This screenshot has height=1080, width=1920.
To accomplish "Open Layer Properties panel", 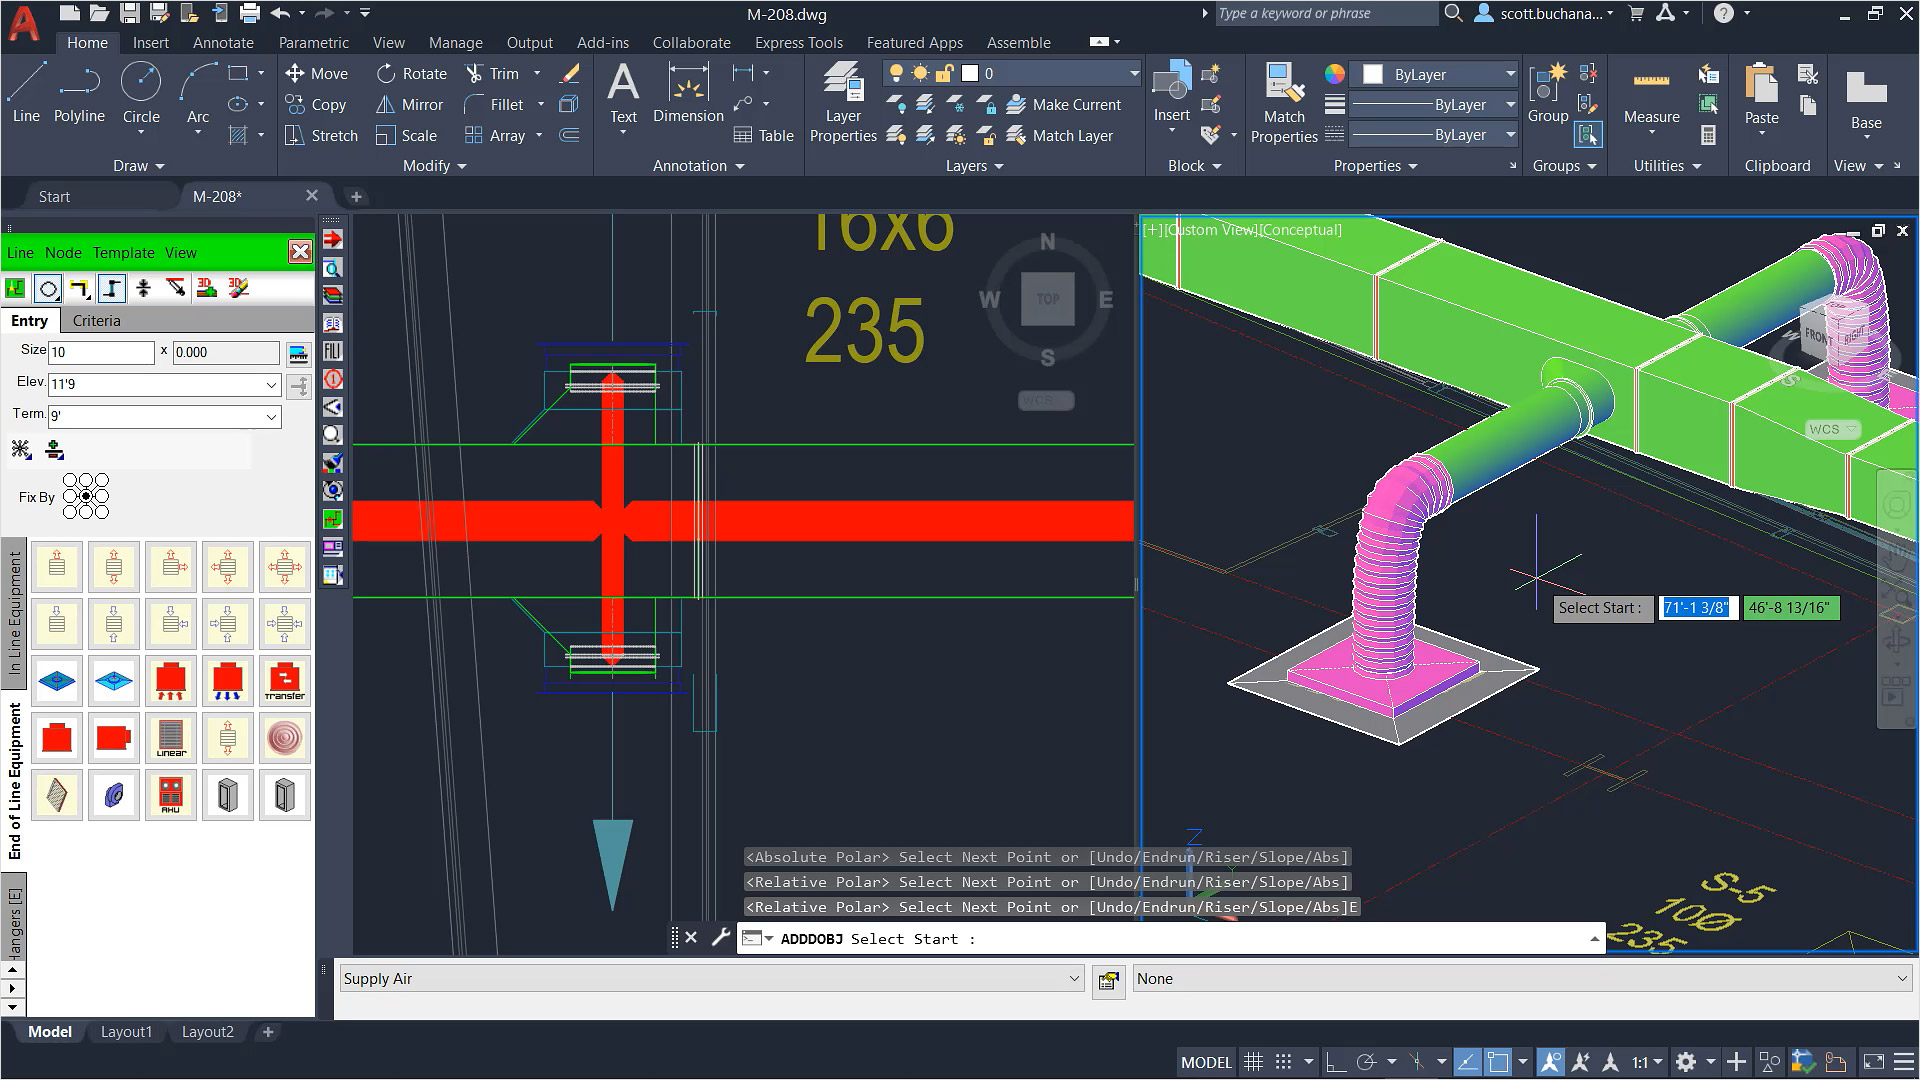I will [x=843, y=102].
